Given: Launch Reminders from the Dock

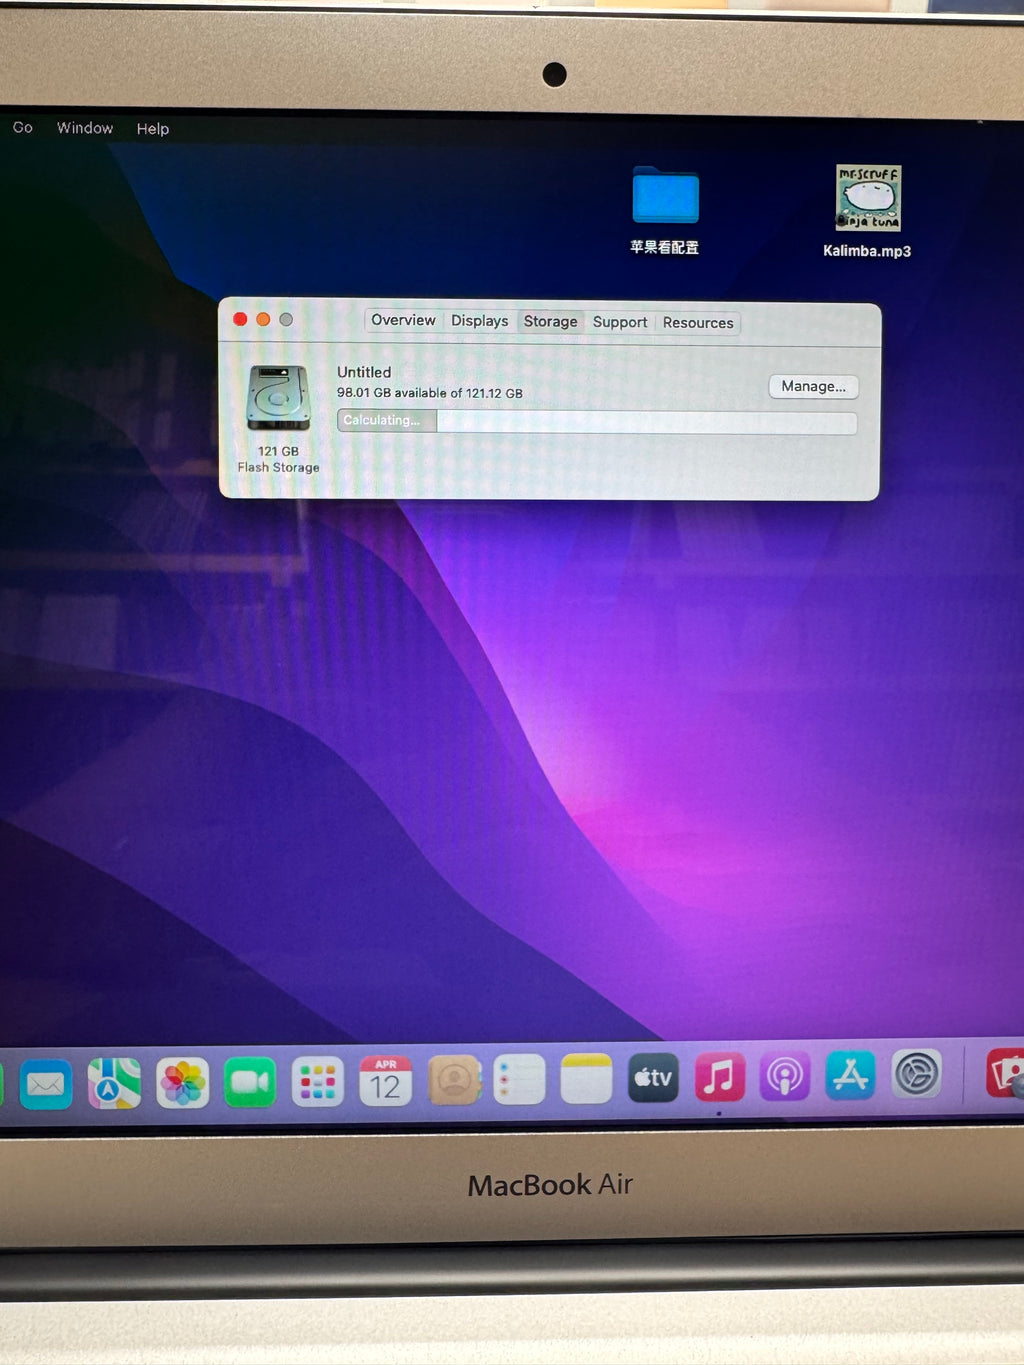Looking at the screenshot, I should click(519, 1079).
